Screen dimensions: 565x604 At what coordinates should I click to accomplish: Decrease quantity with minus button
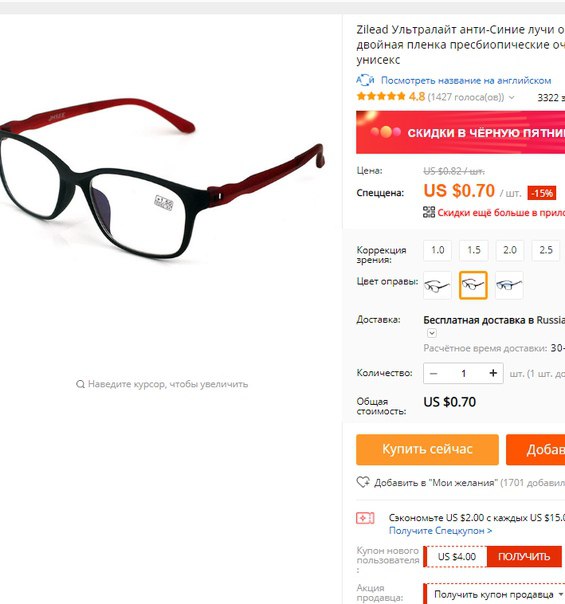(x=433, y=373)
